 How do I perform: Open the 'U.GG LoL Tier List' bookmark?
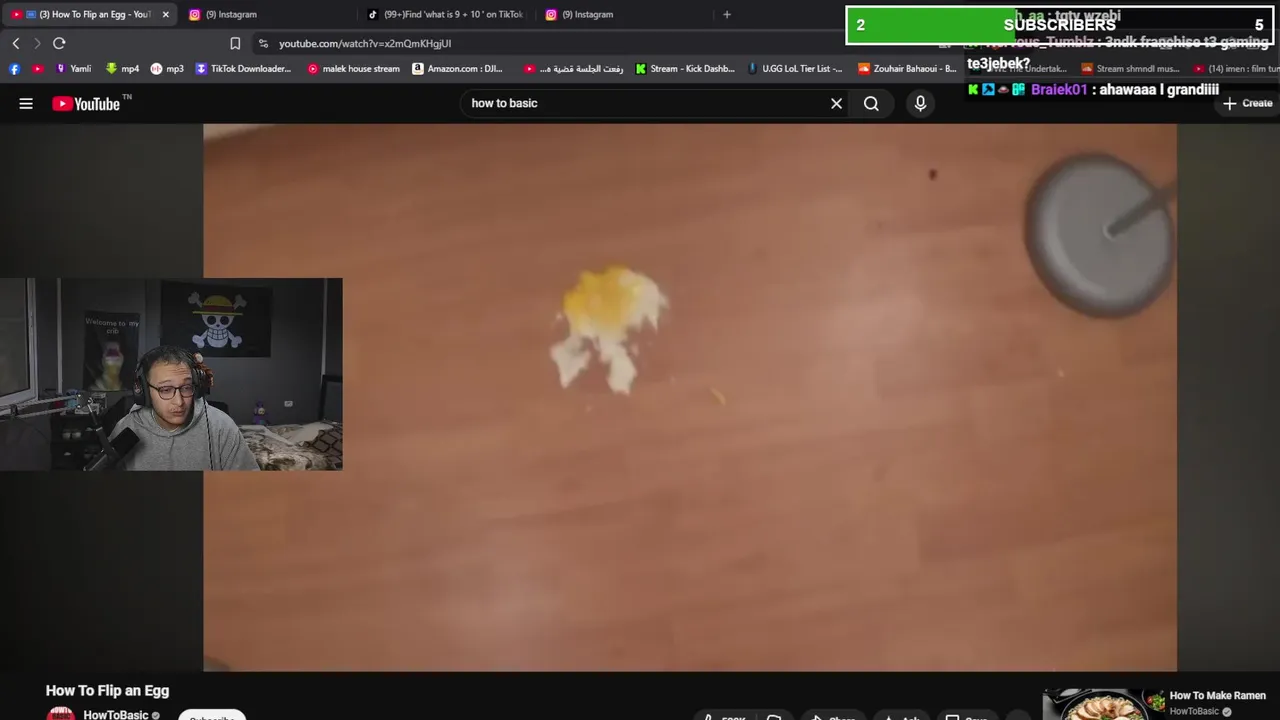[795, 69]
